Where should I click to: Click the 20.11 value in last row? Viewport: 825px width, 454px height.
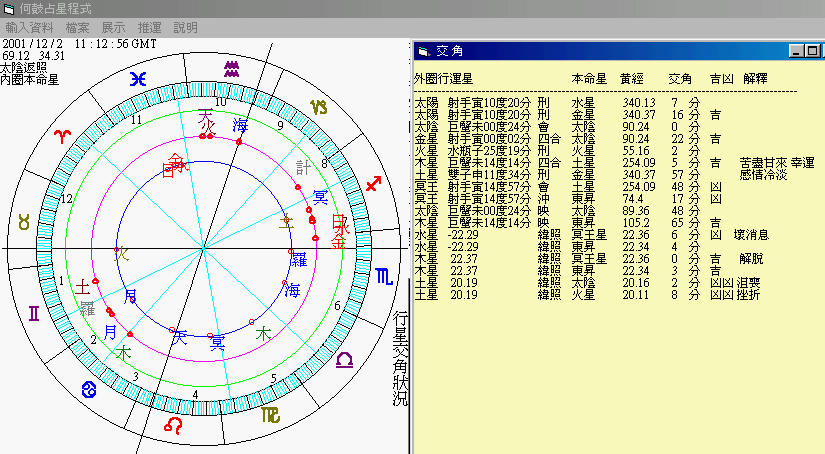[636, 295]
